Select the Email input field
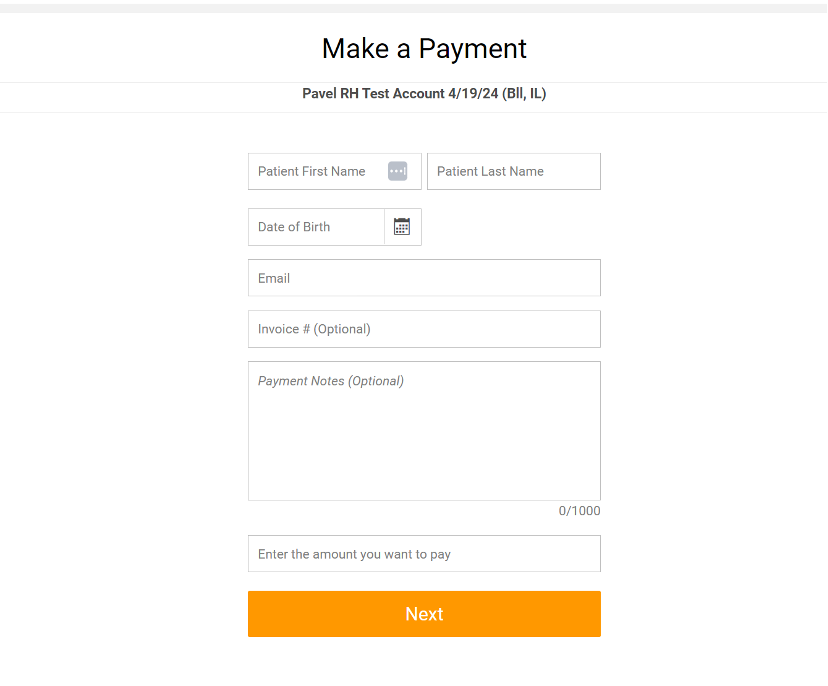The height and width of the screenshot is (686, 828). pyautogui.click(x=424, y=277)
